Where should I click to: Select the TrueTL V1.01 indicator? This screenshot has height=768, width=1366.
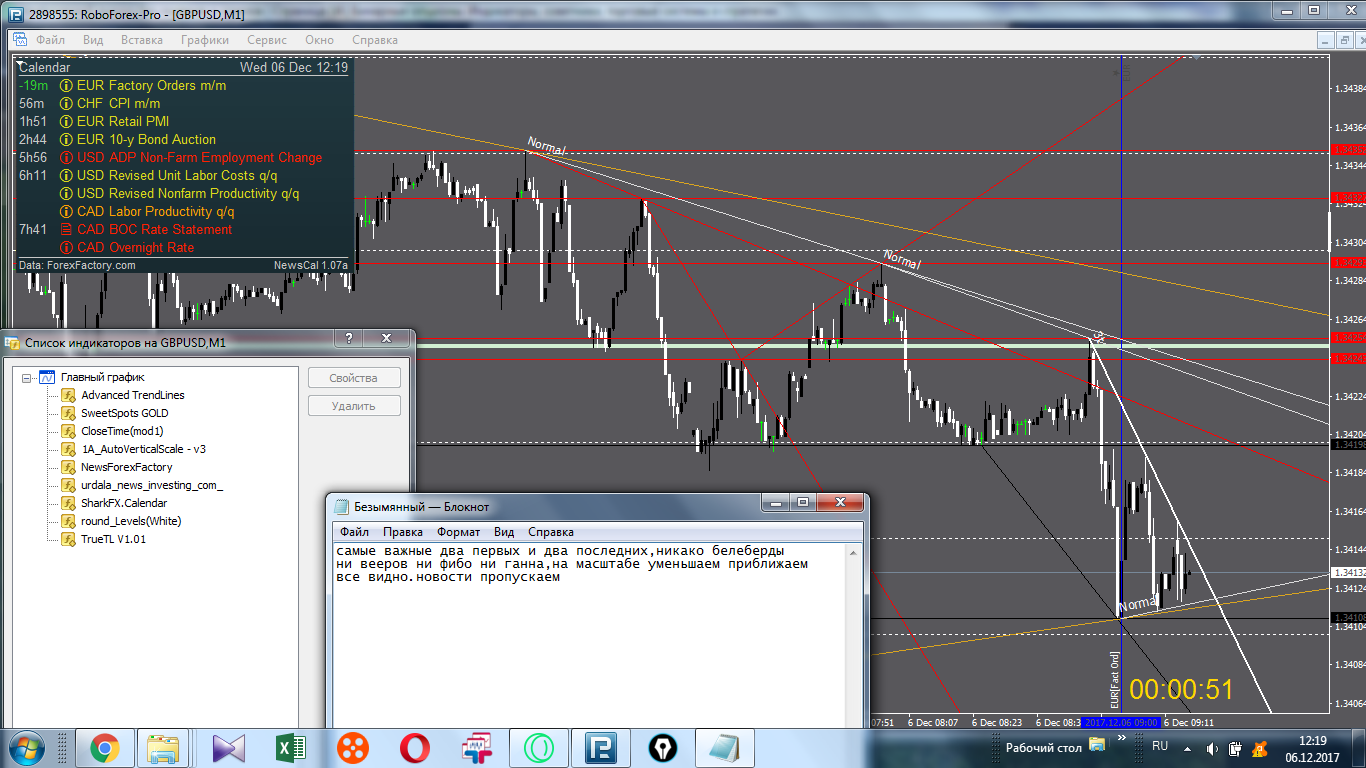tap(113, 539)
